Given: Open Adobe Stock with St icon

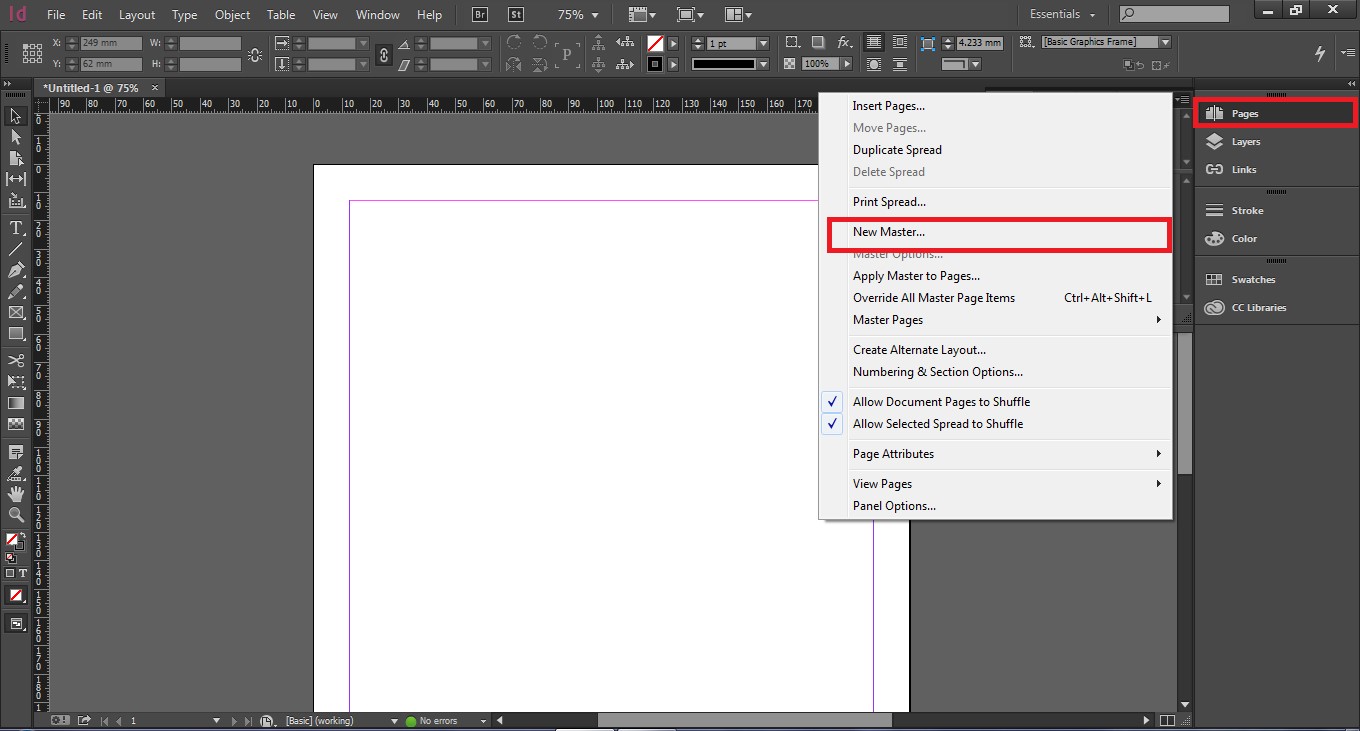Looking at the screenshot, I should (x=515, y=15).
